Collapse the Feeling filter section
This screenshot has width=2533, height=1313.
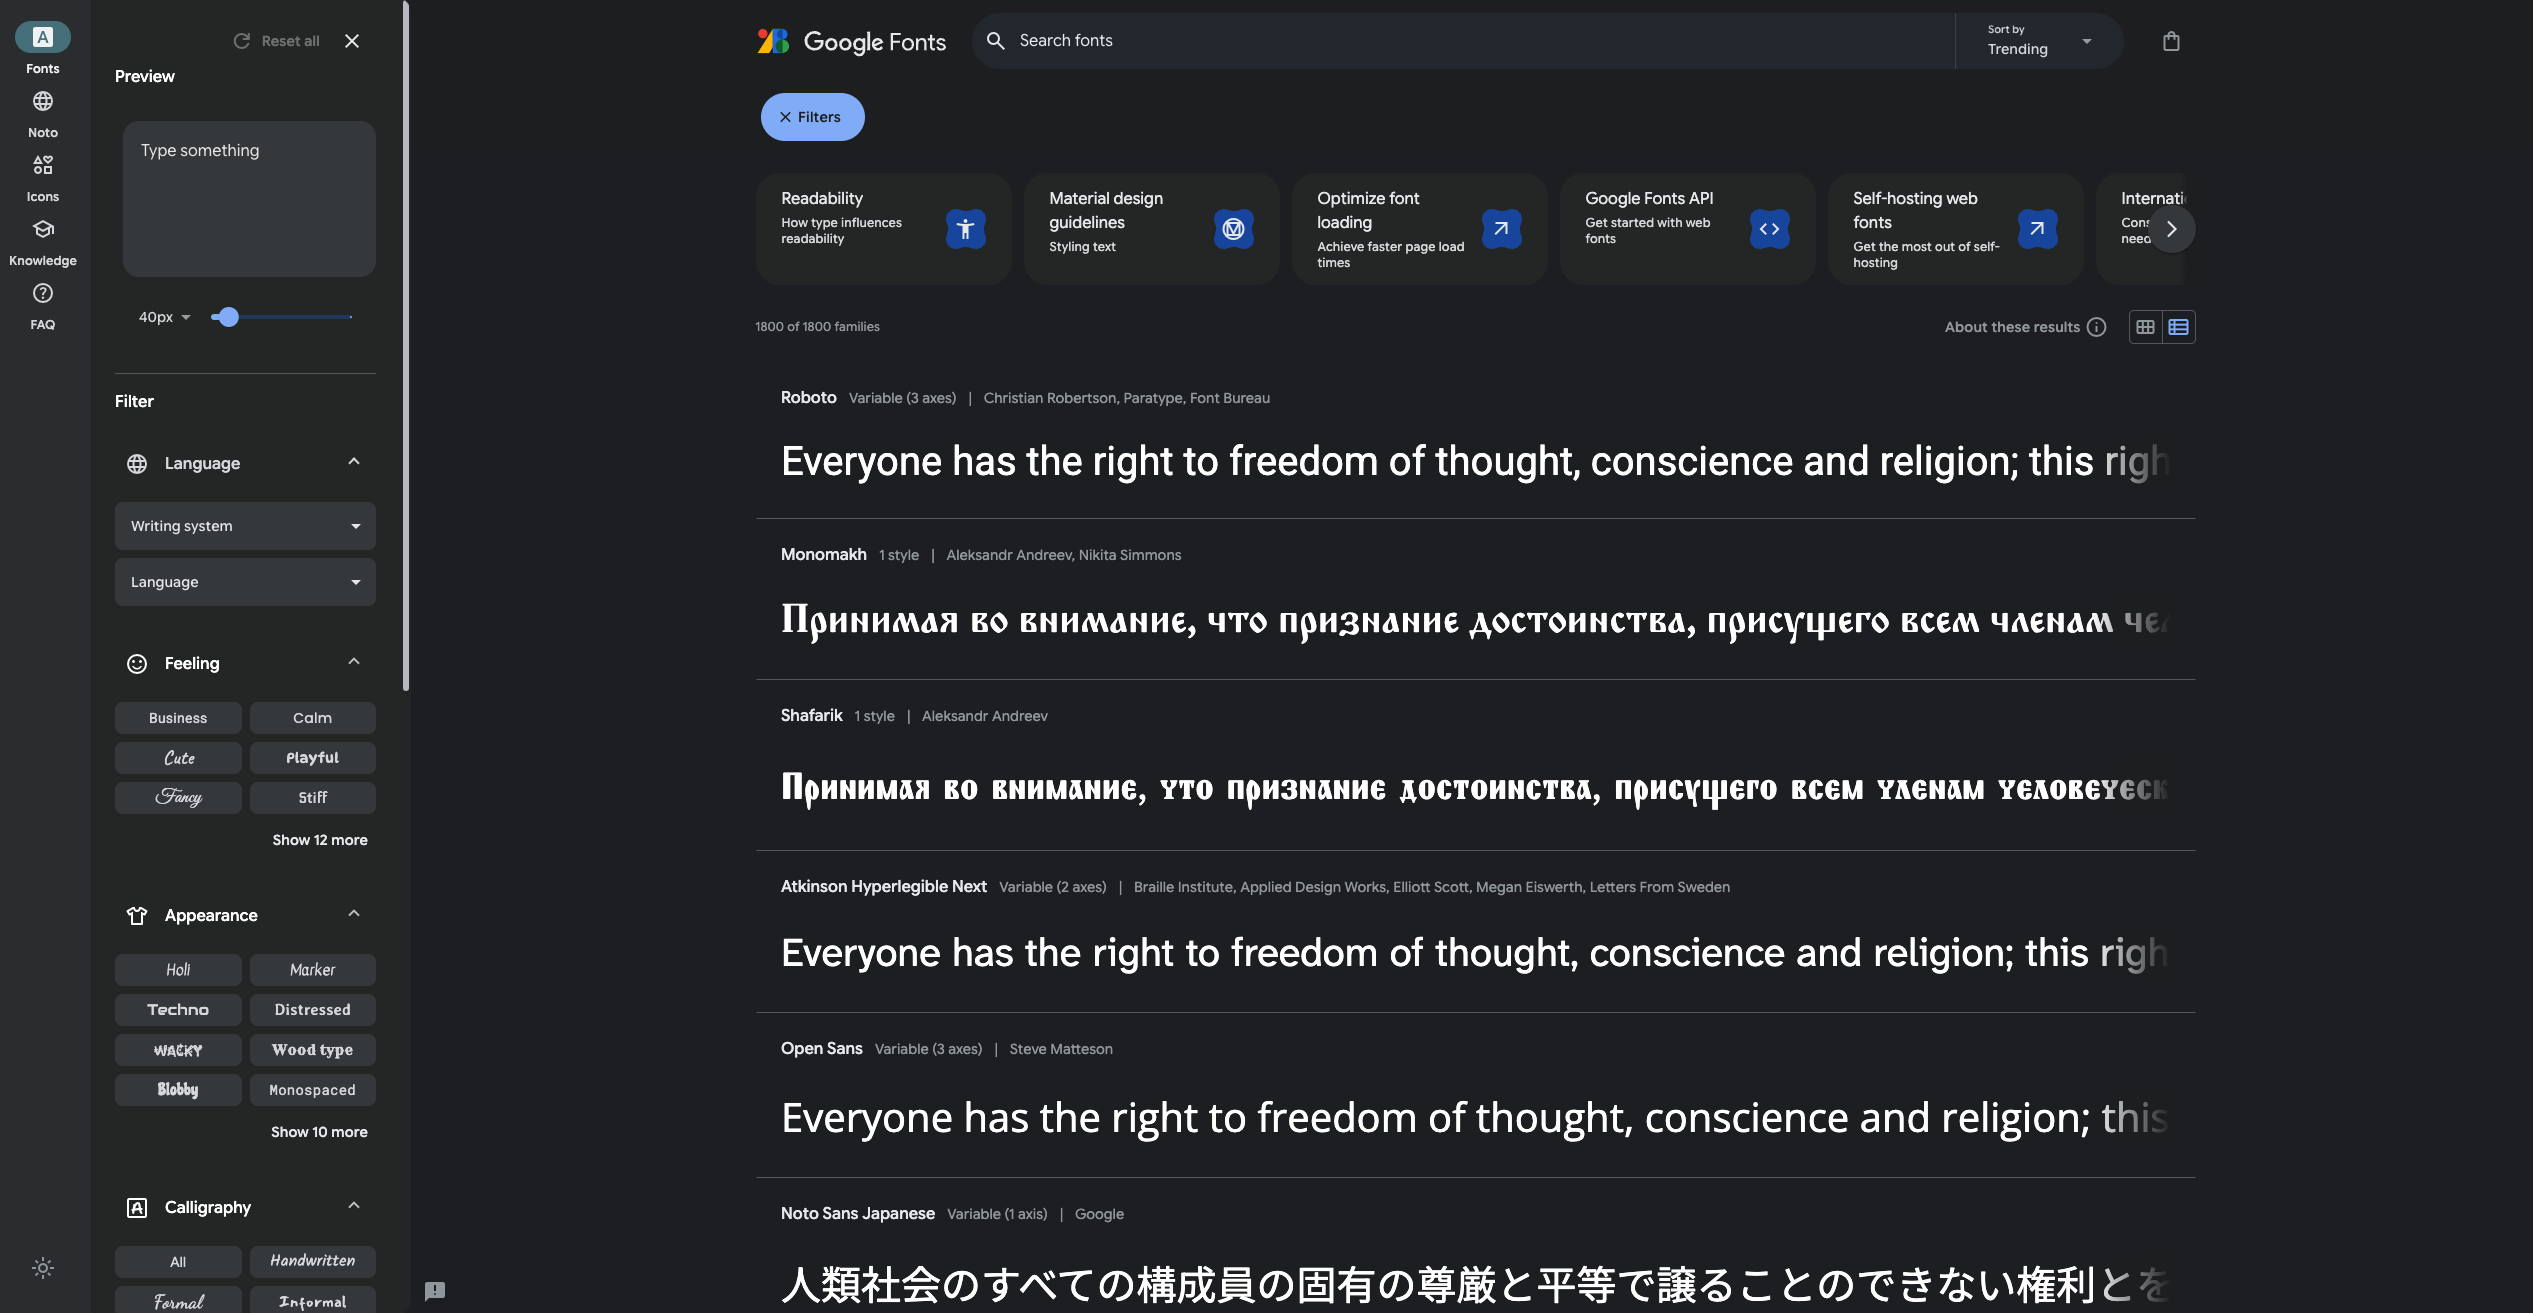(x=353, y=662)
